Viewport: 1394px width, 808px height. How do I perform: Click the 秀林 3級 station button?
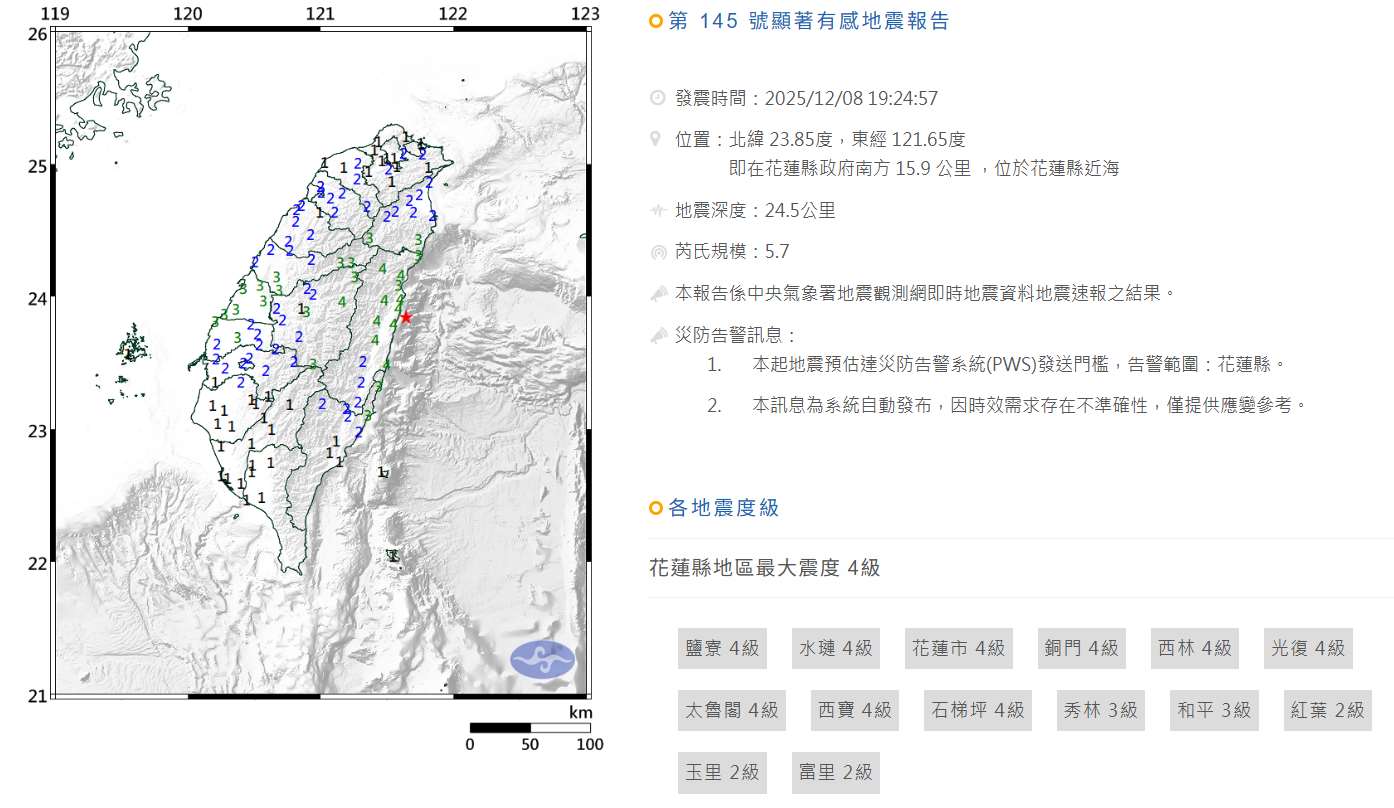[x=1100, y=710]
